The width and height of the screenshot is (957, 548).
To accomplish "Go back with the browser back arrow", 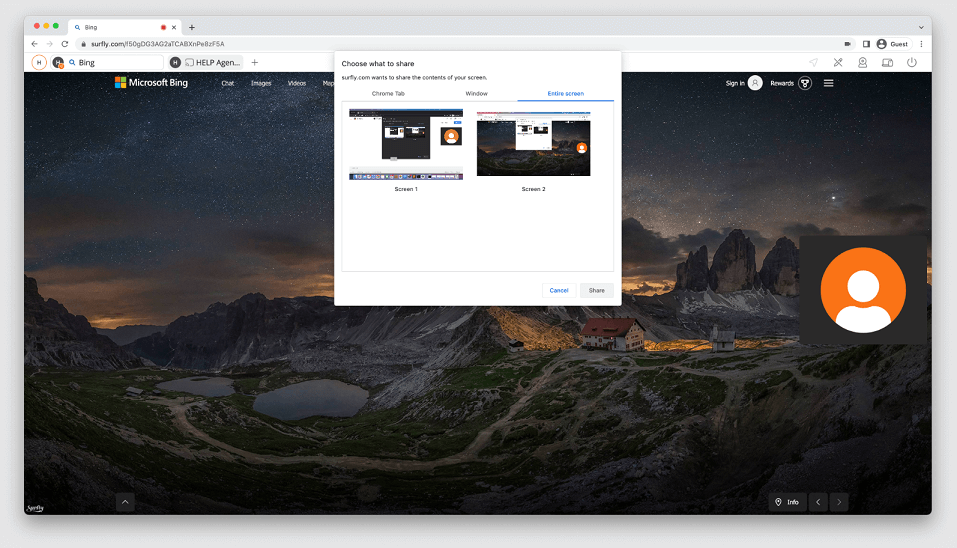I will point(34,44).
